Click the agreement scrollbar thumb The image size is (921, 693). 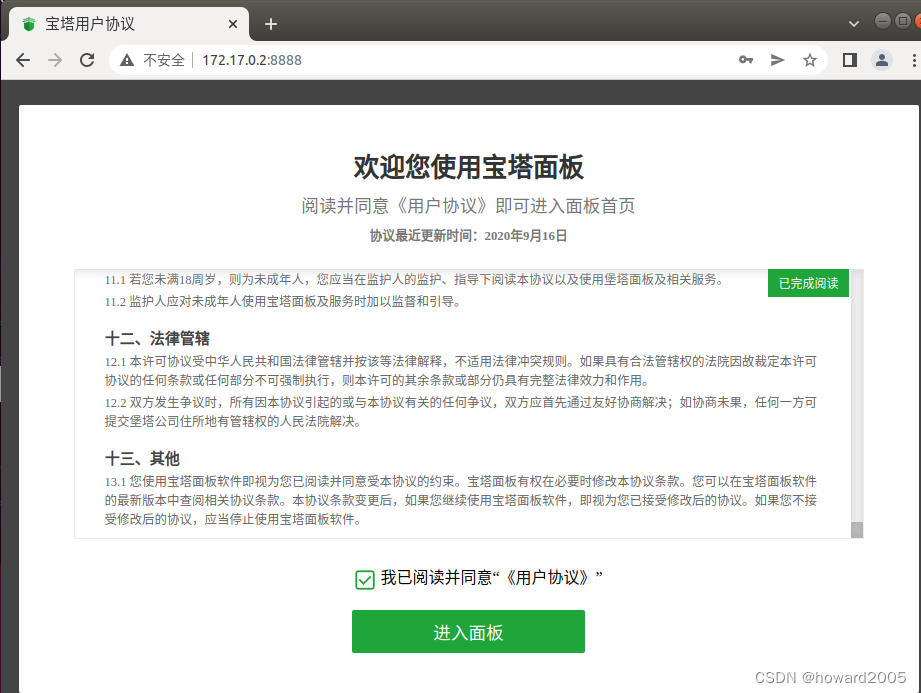(857, 530)
